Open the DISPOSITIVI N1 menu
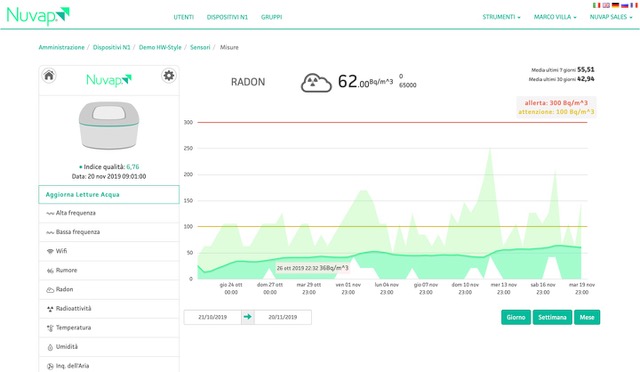 pyautogui.click(x=227, y=17)
